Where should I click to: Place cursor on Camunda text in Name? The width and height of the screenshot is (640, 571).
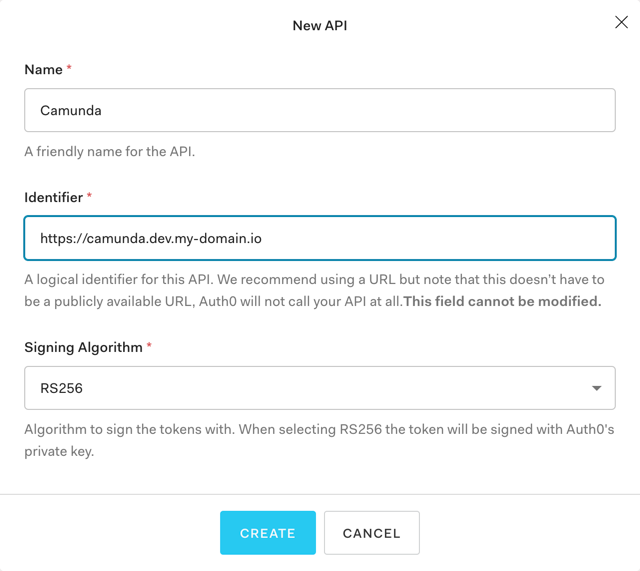(71, 111)
